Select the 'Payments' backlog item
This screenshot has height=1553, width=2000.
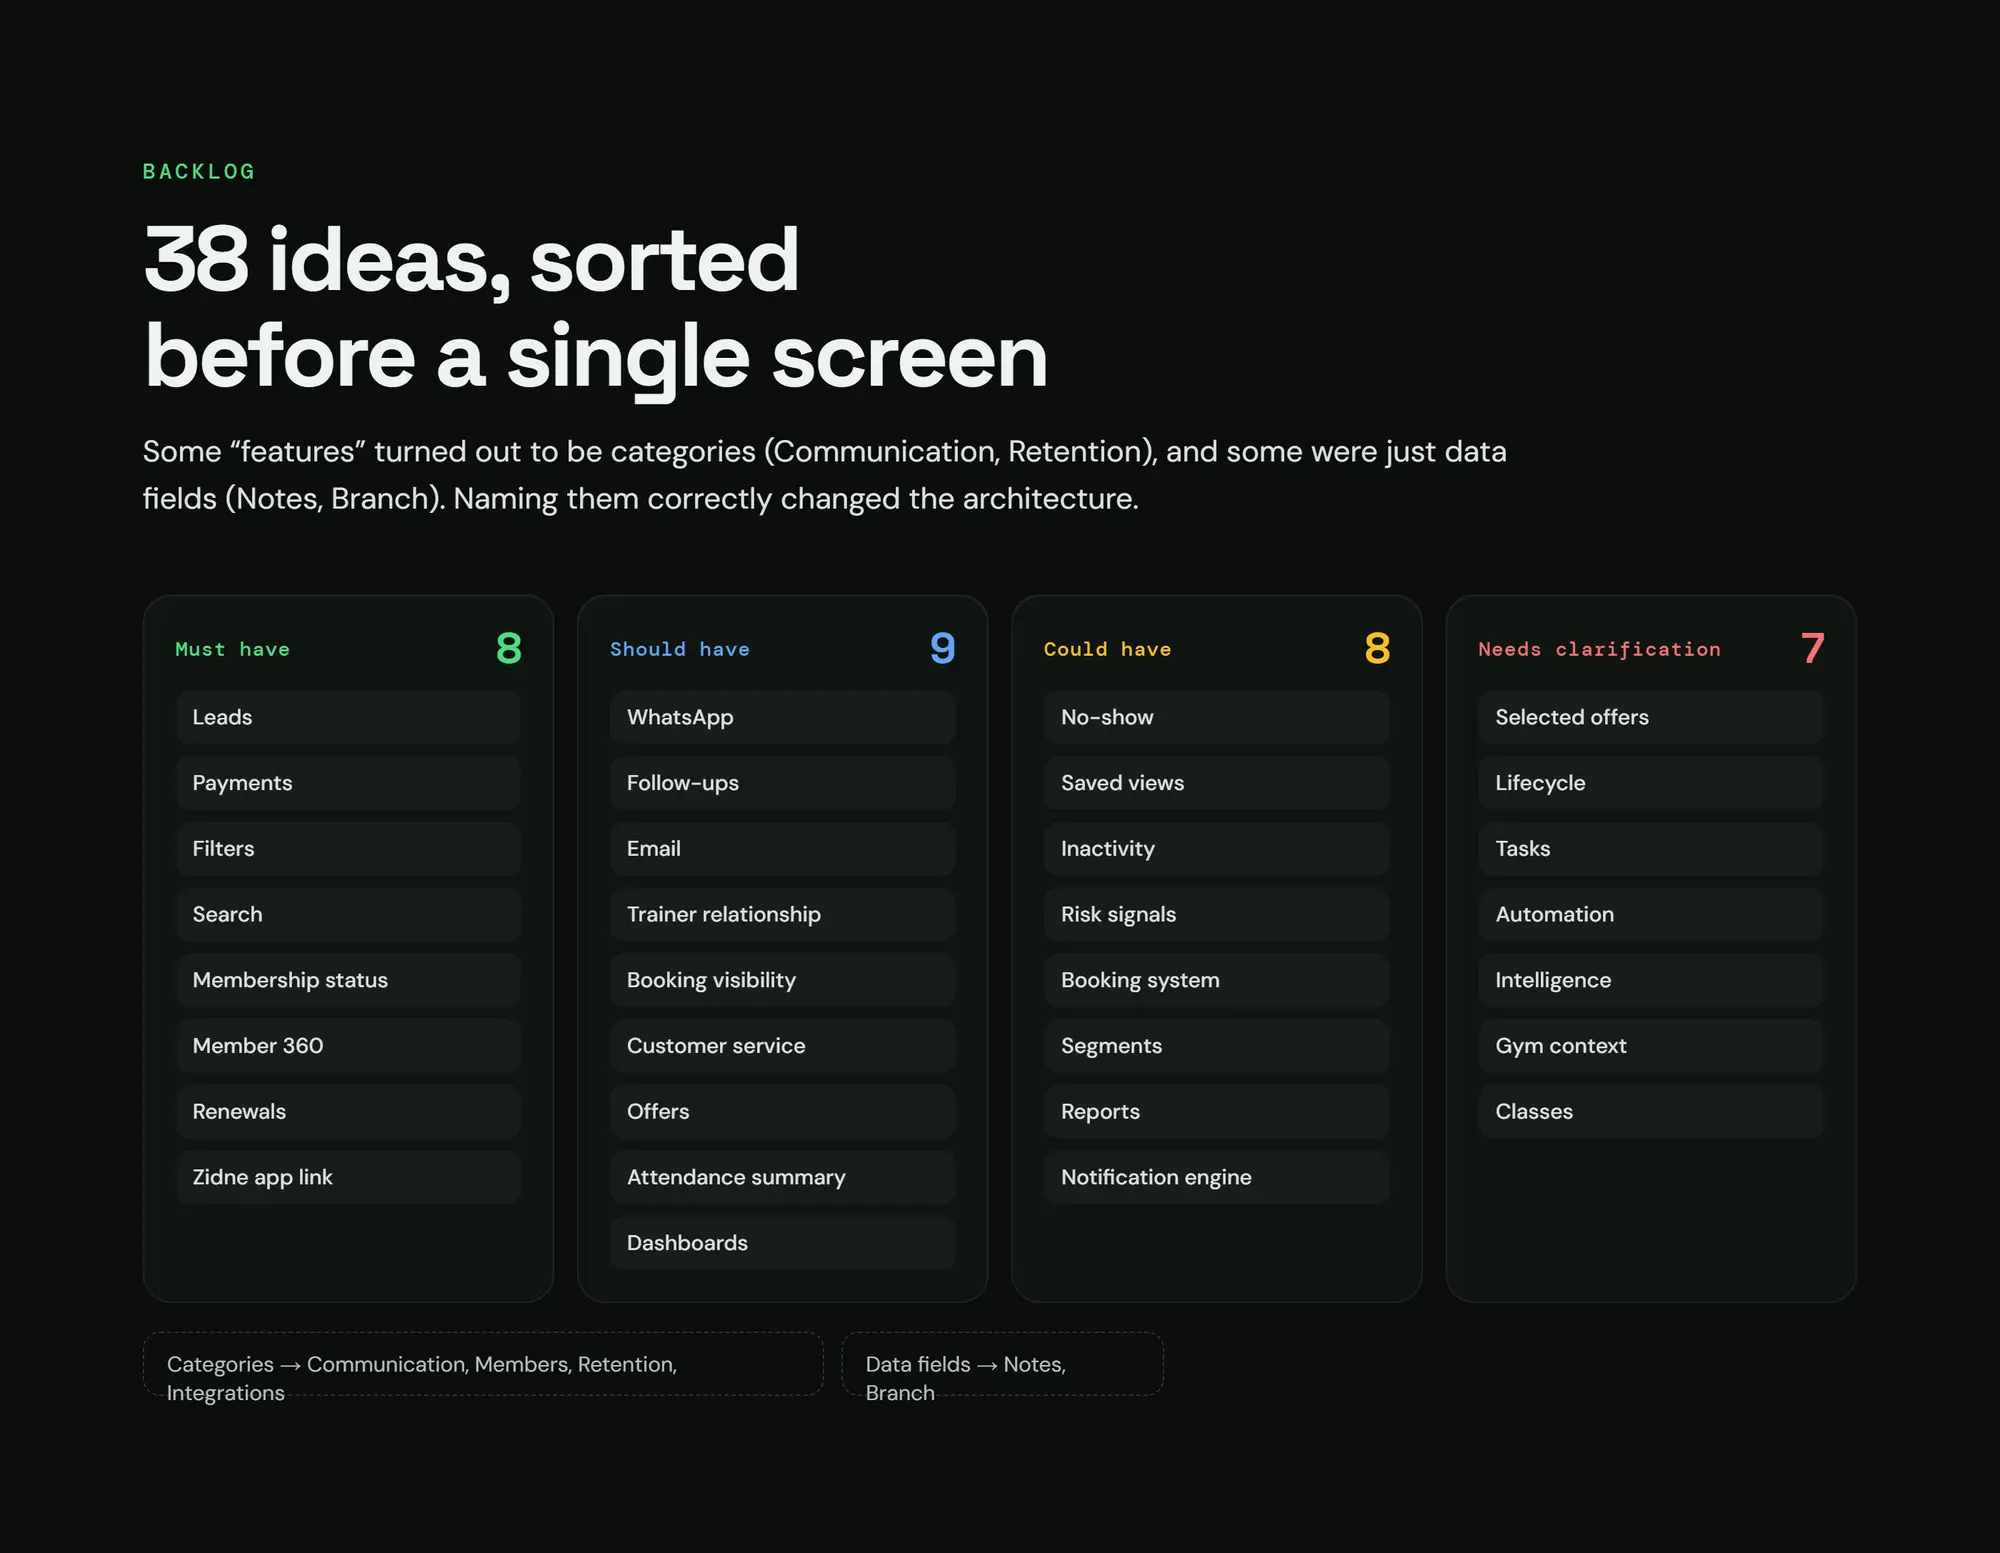coord(348,783)
